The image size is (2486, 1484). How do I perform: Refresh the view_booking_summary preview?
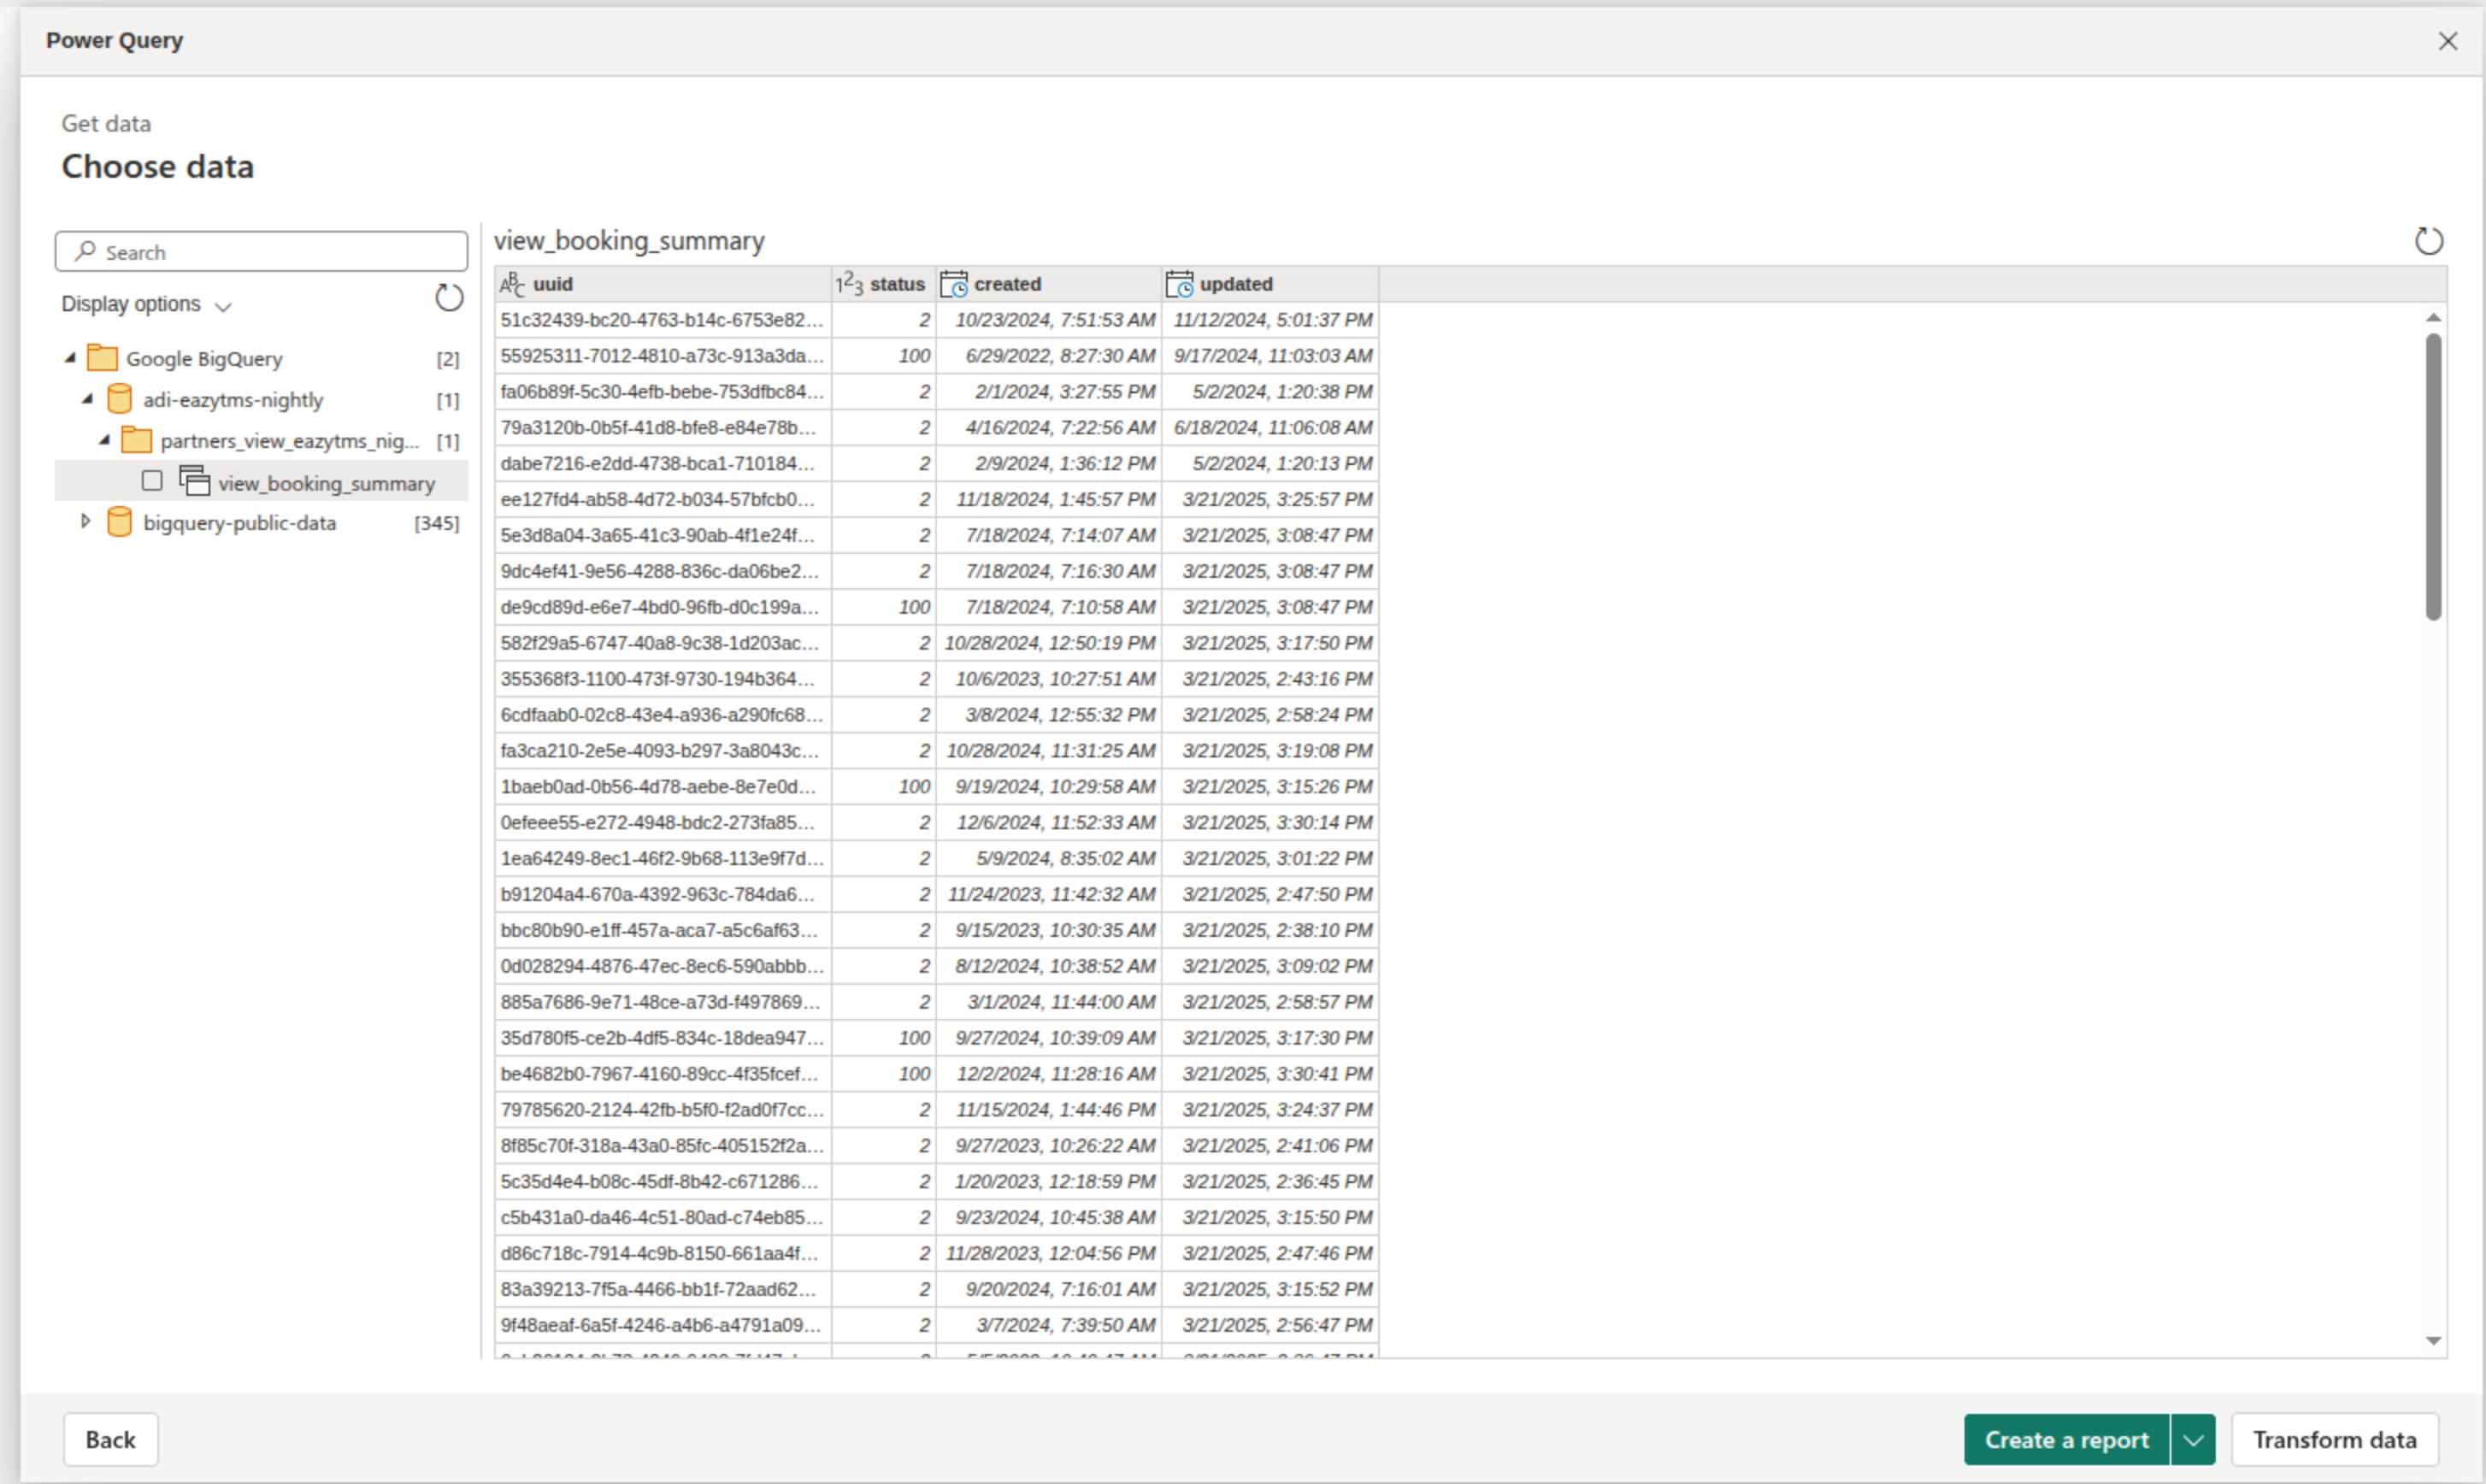click(x=2429, y=241)
